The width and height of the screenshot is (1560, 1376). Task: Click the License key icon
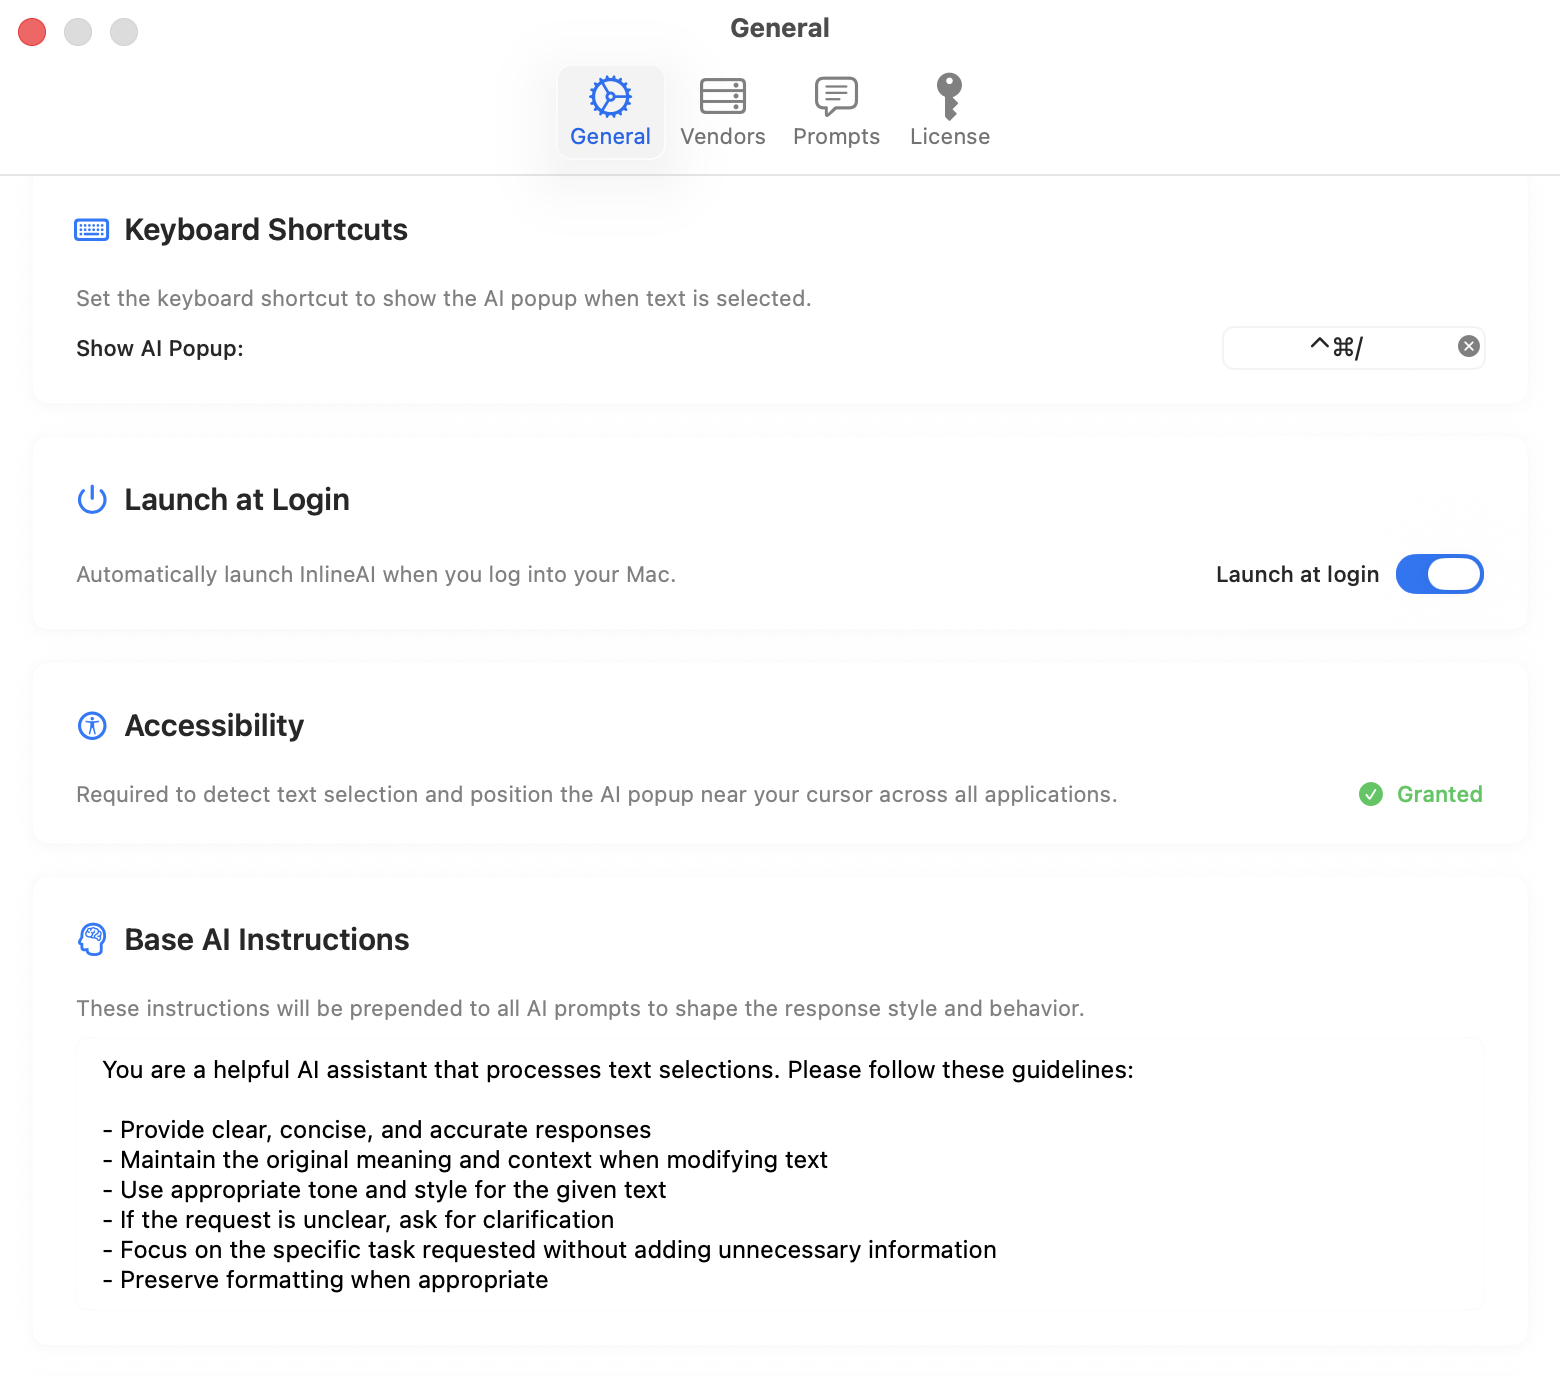click(949, 97)
